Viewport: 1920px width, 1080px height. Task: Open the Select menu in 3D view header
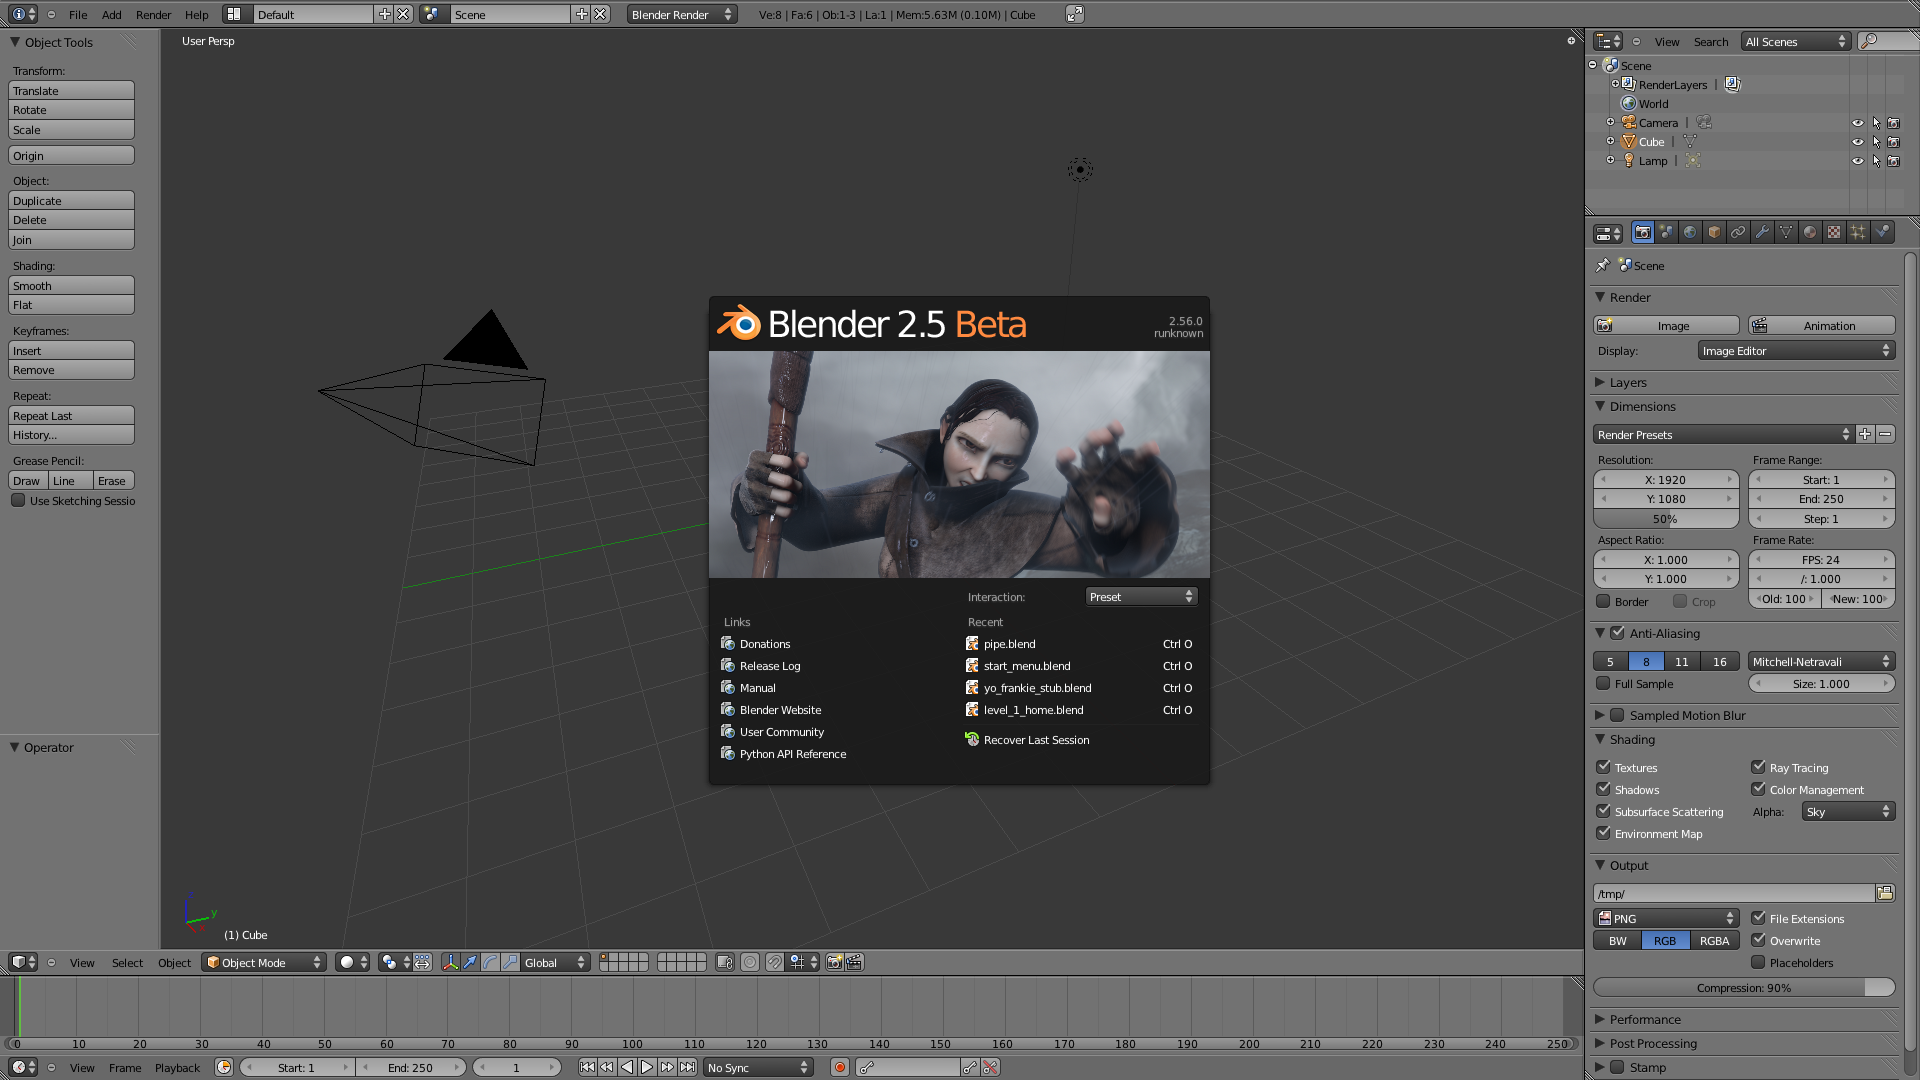127,962
